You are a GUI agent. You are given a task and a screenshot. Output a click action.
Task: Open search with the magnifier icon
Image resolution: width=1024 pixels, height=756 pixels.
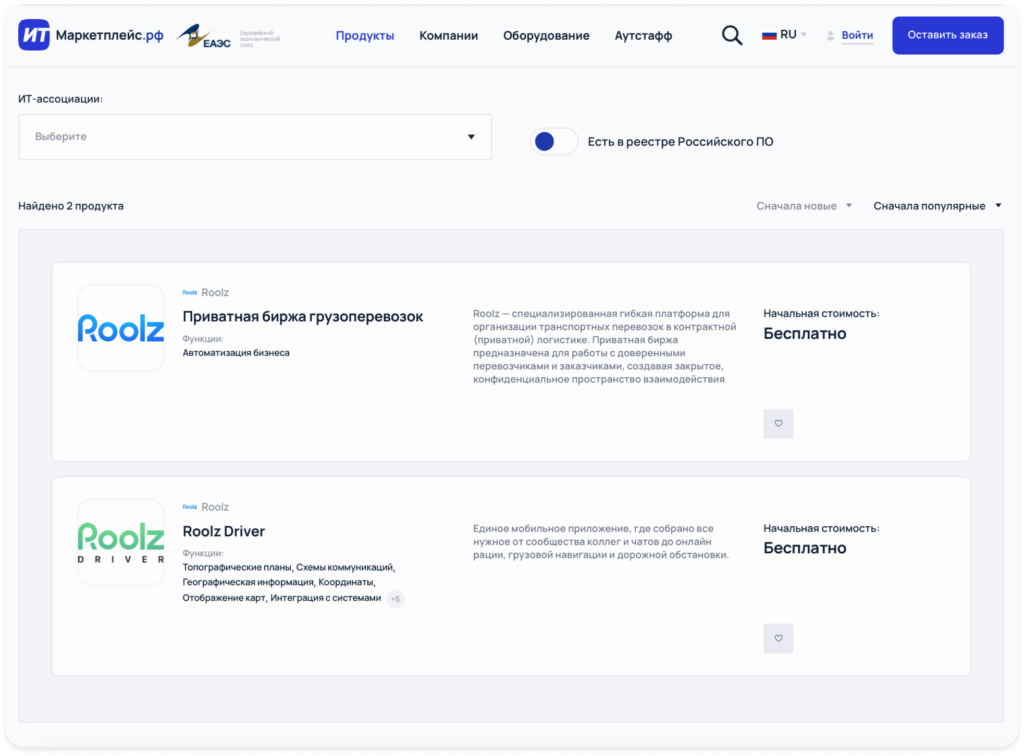[732, 35]
